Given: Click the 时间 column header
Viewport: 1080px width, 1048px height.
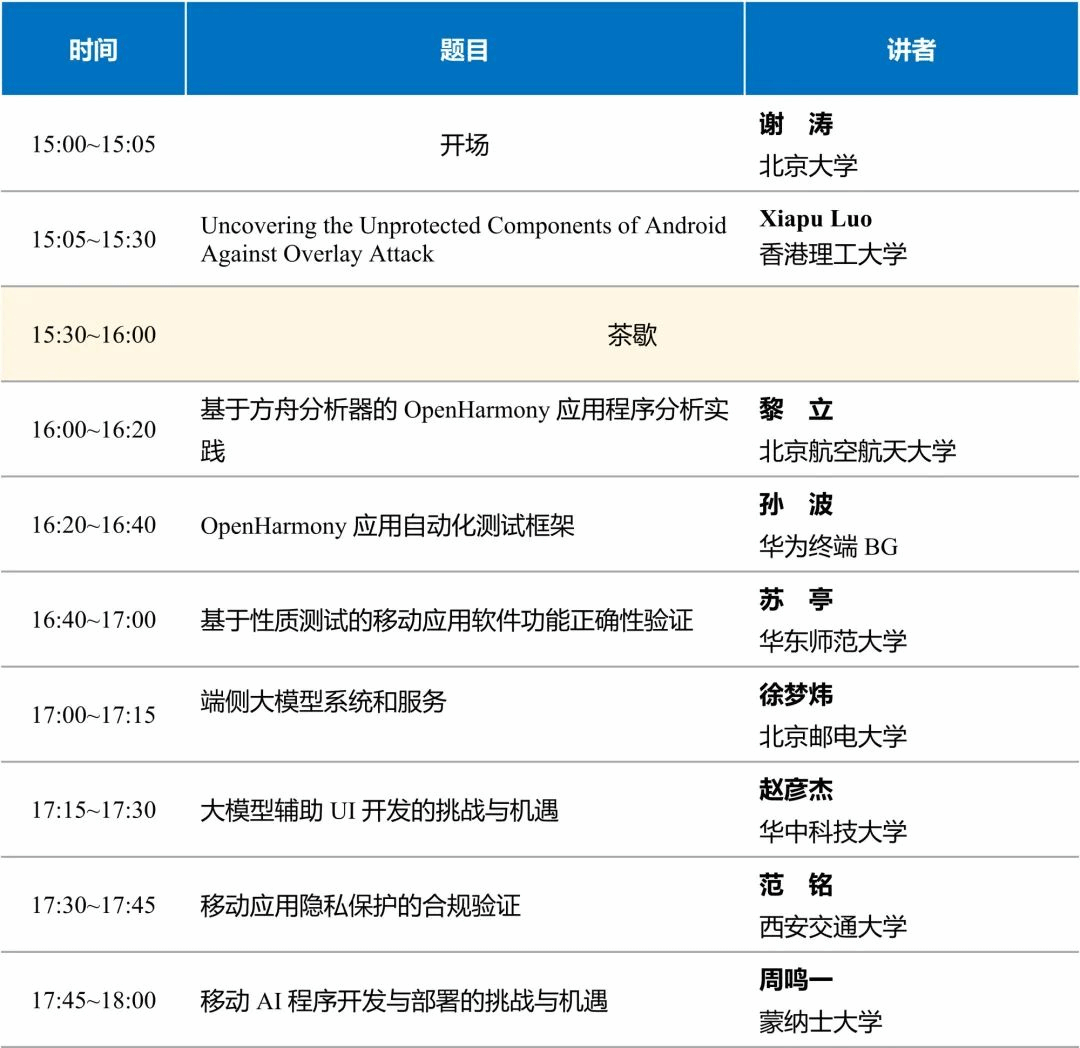Looking at the screenshot, I should point(93,50).
